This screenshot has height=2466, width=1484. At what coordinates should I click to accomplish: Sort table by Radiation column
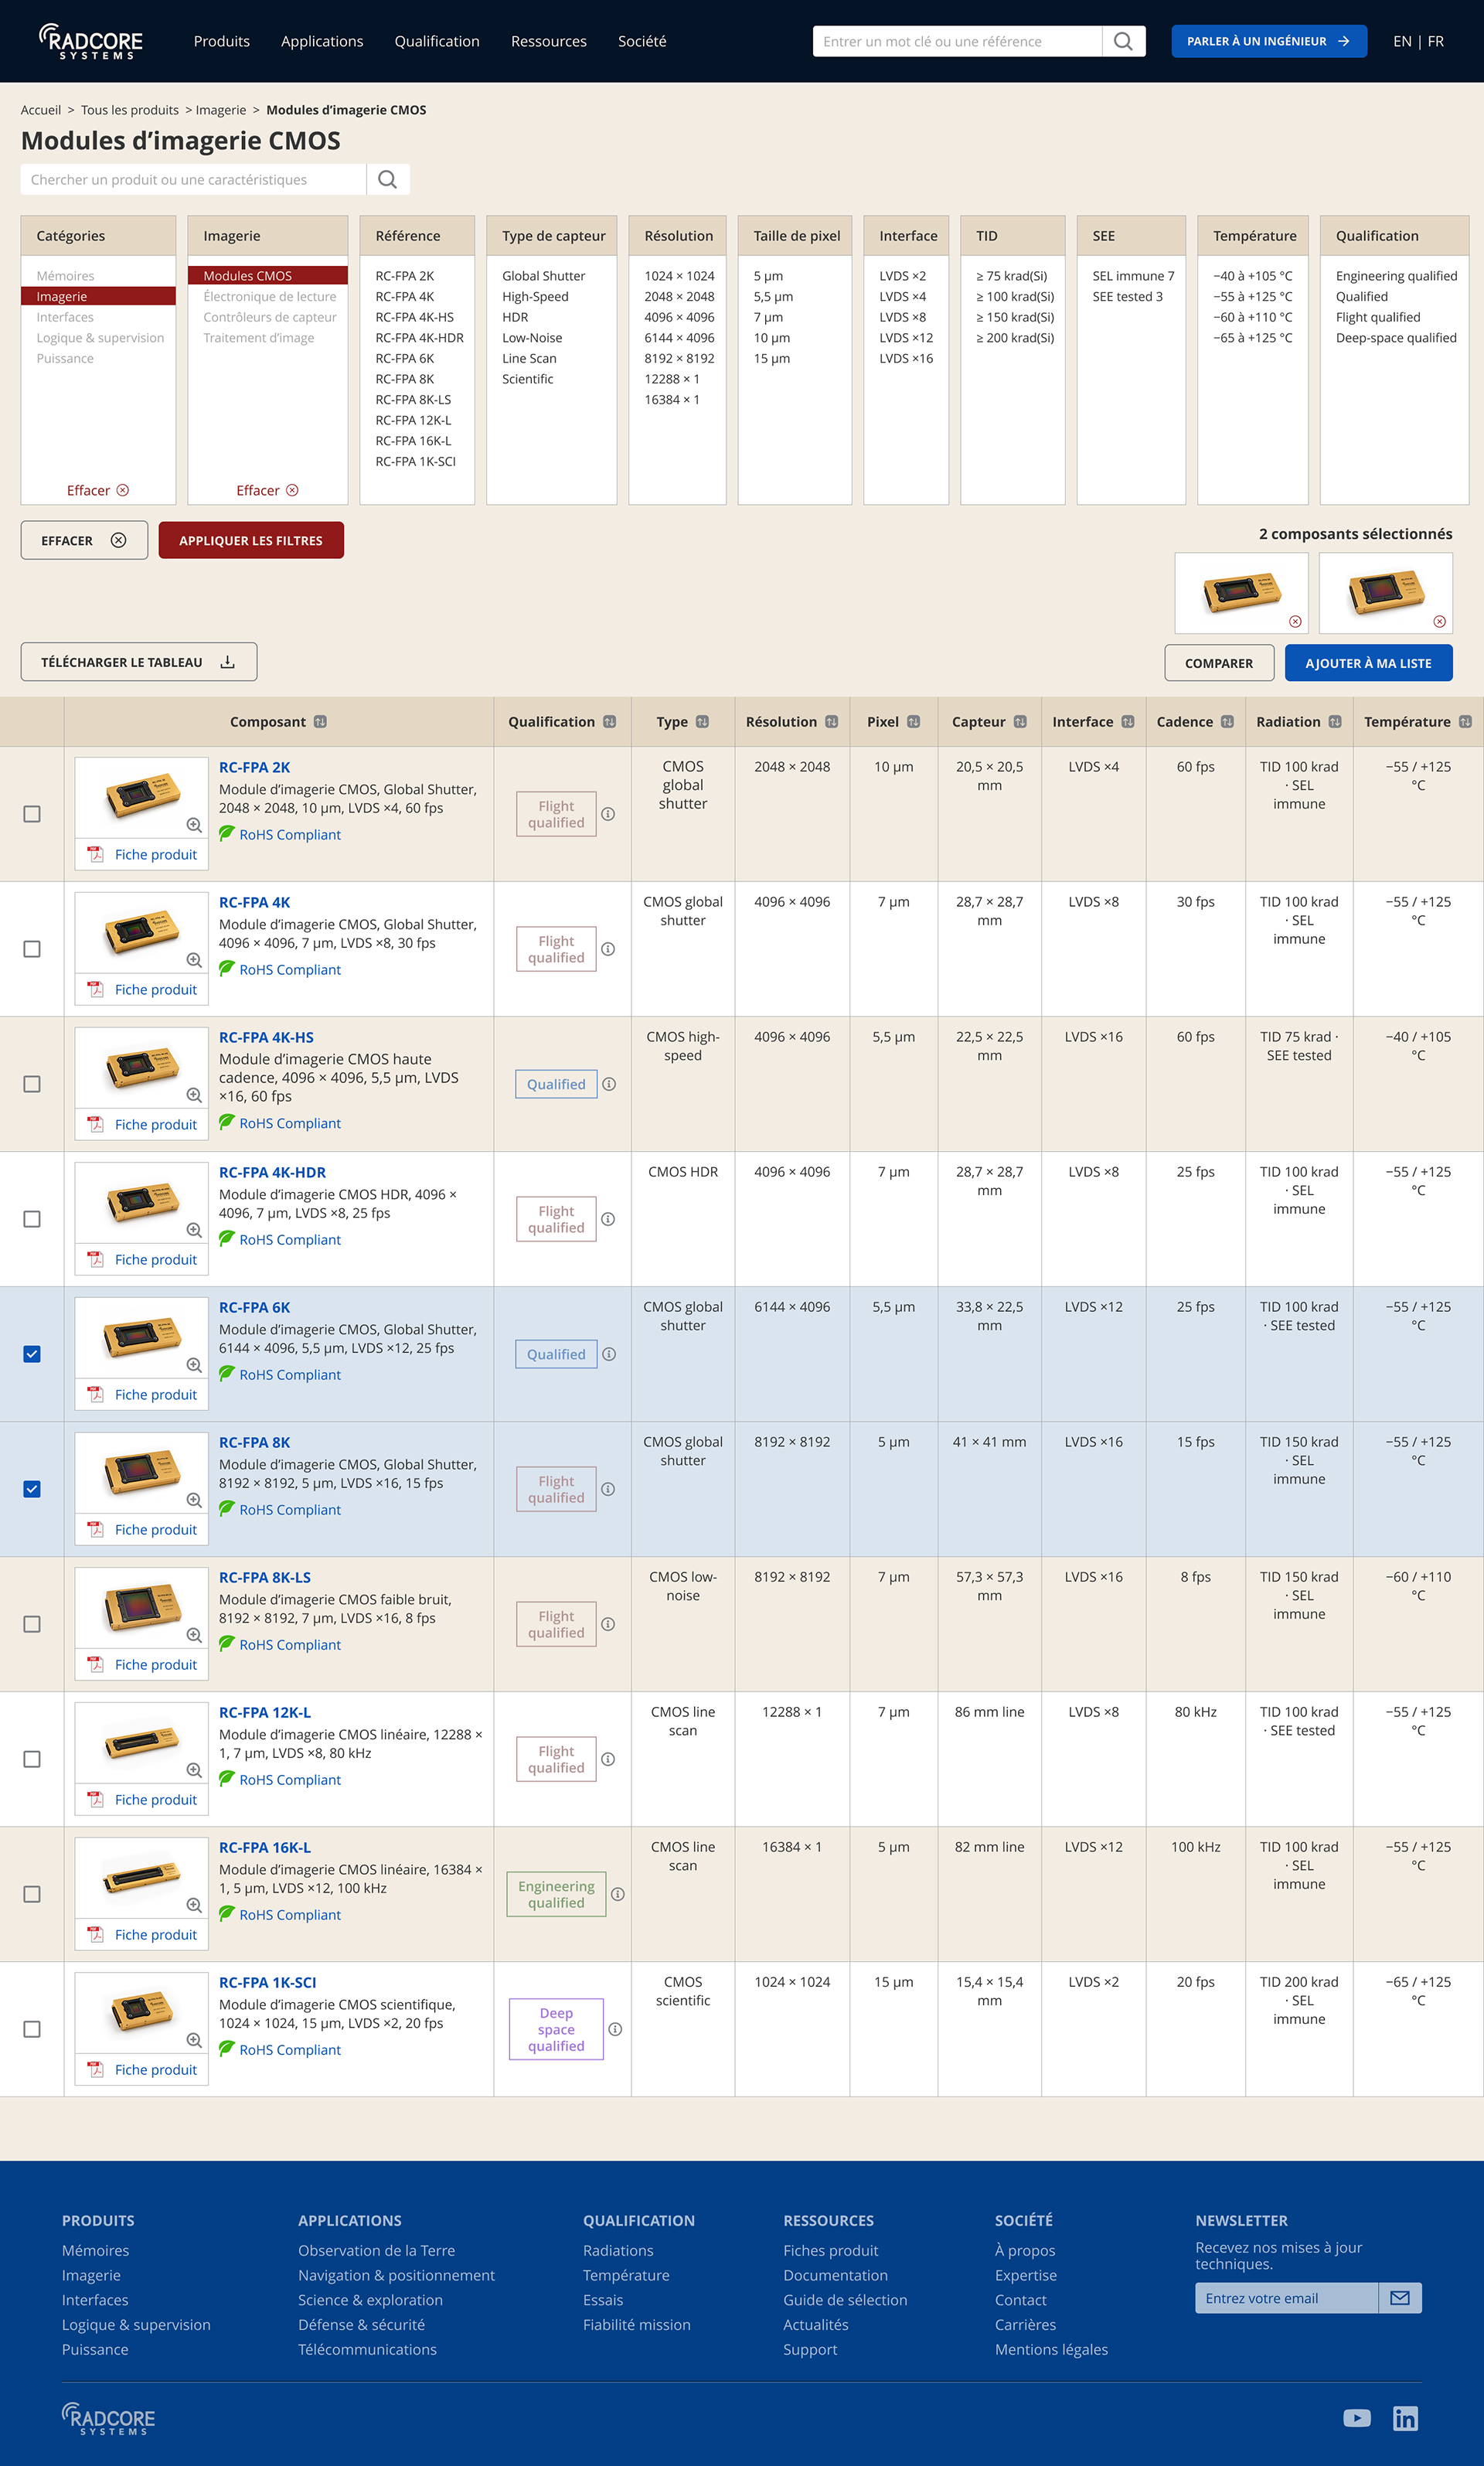(1335, 722)
